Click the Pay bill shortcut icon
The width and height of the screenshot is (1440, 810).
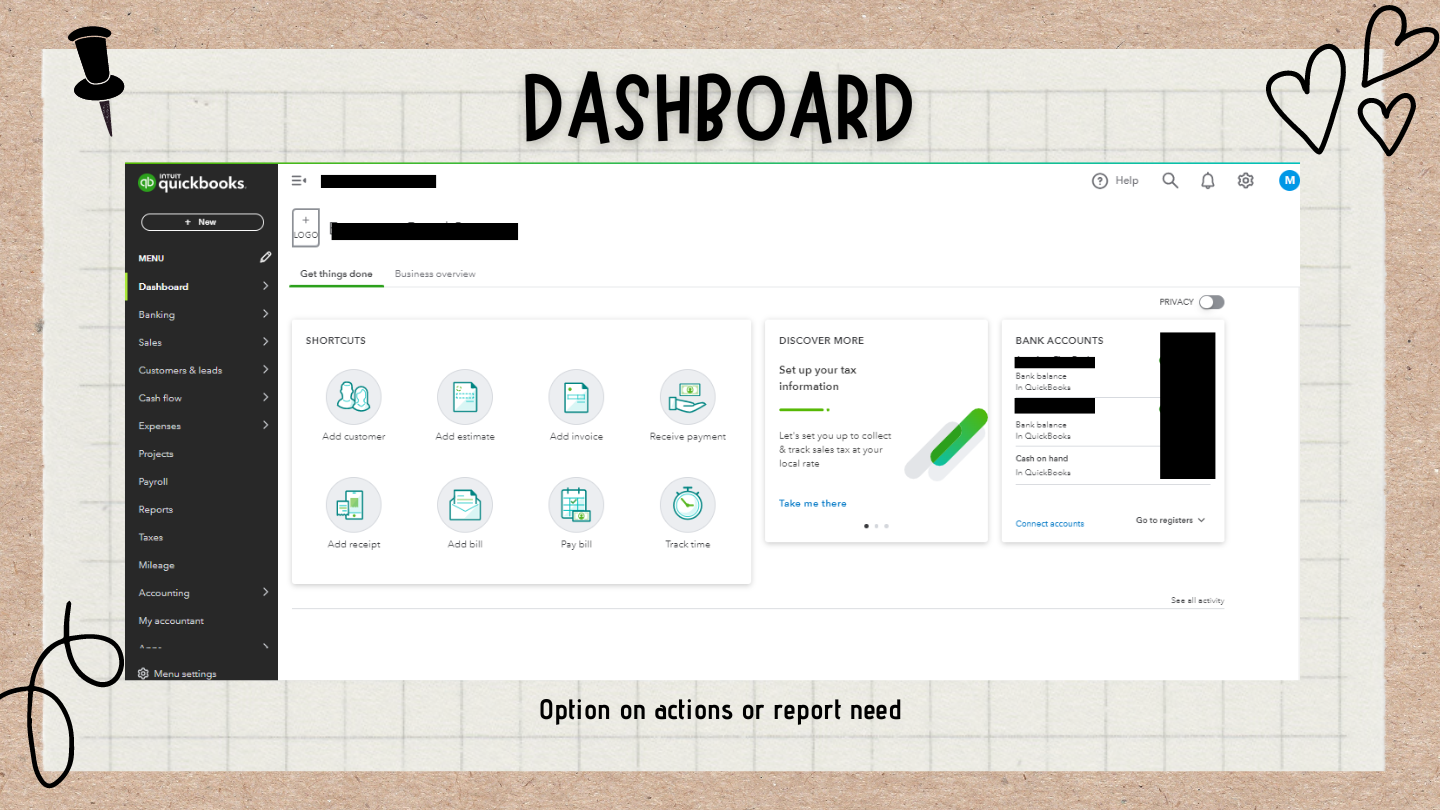point(576,505)
